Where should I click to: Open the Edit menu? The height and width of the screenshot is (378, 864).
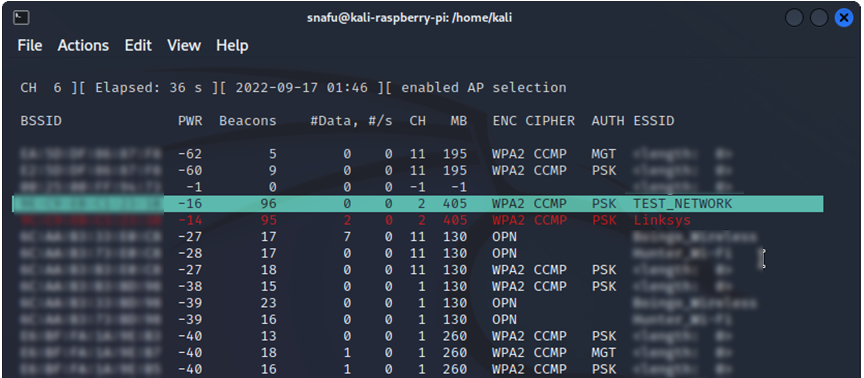point(138,45)
